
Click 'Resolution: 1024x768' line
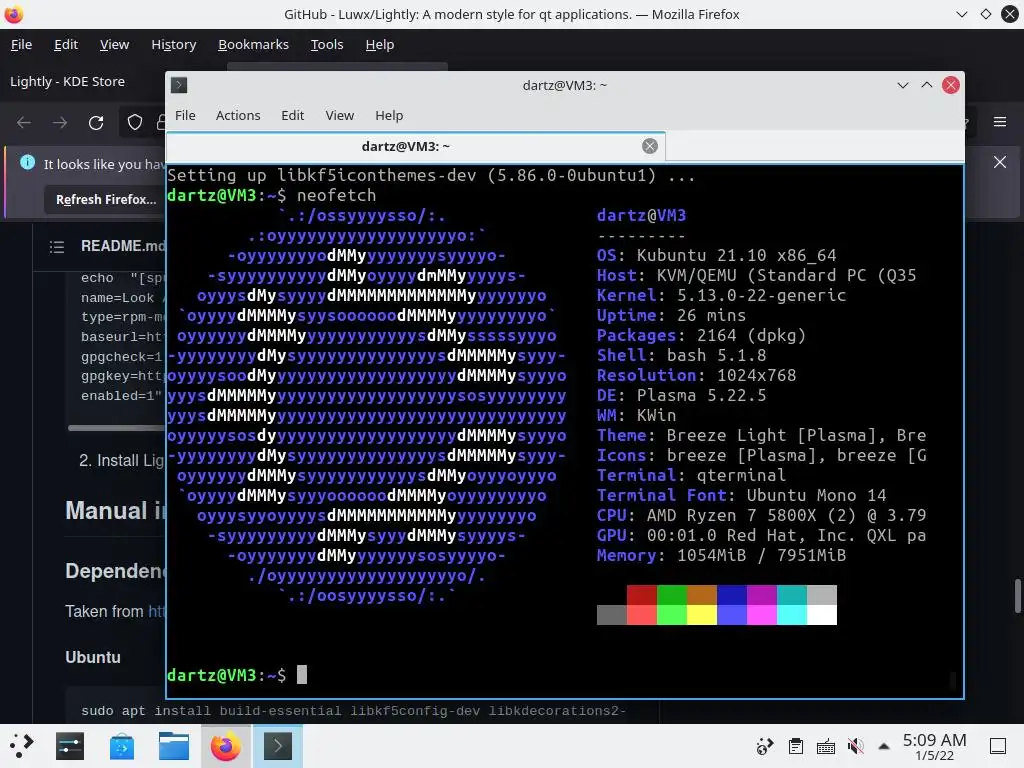[x=696, y=376]
